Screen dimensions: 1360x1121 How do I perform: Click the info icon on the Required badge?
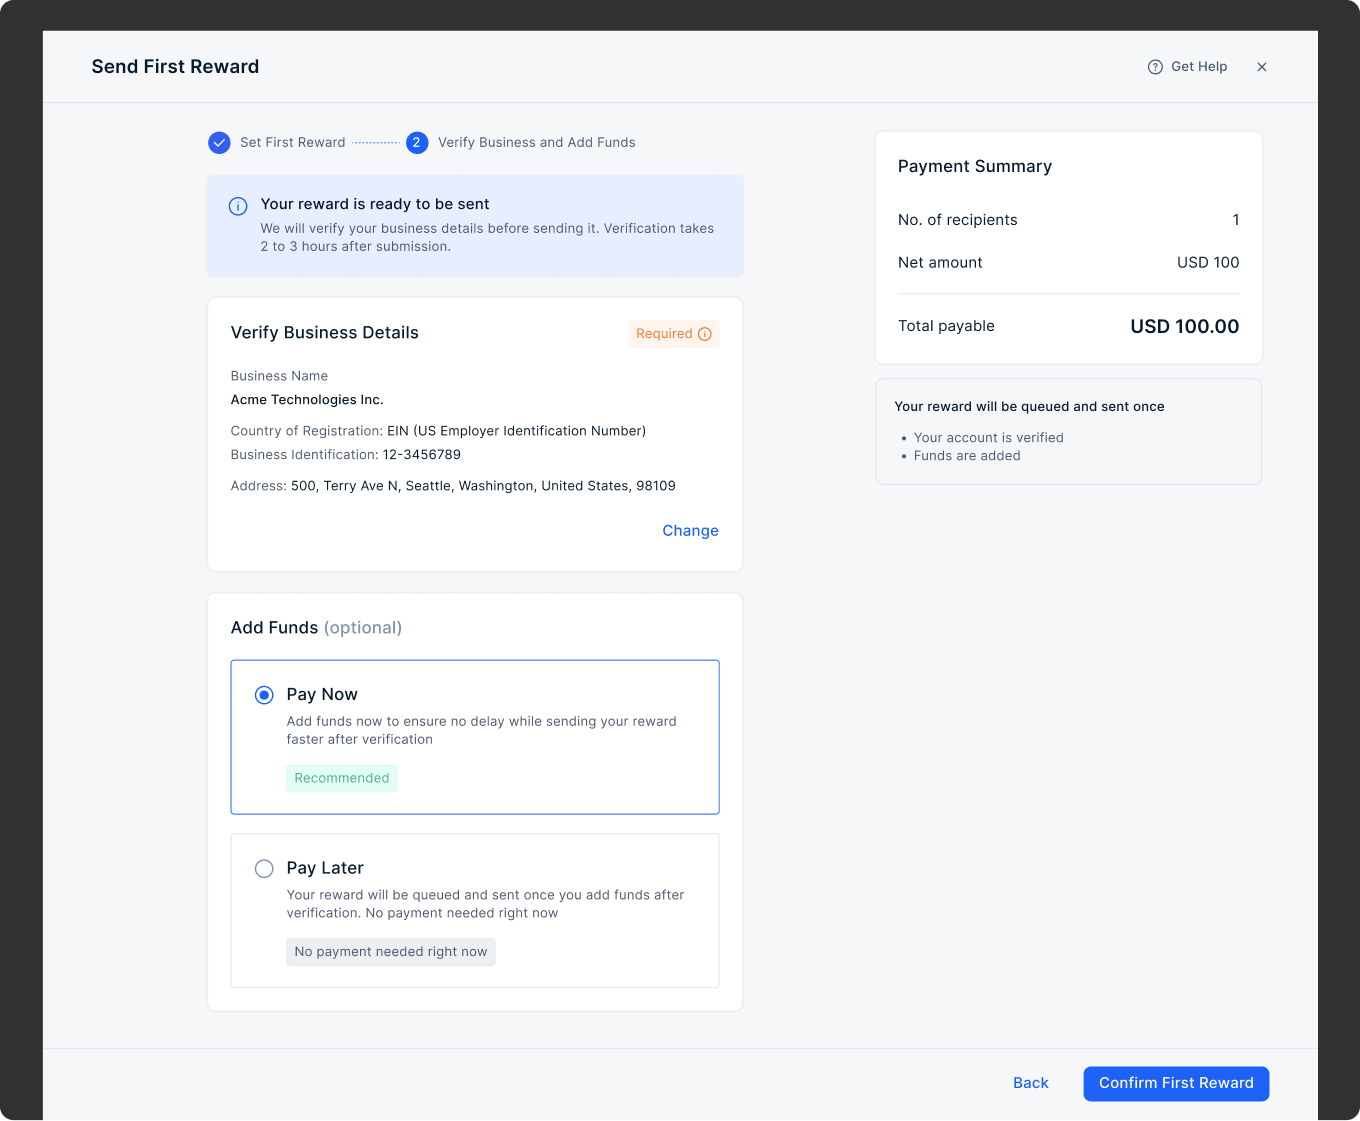tap(705, 334)
